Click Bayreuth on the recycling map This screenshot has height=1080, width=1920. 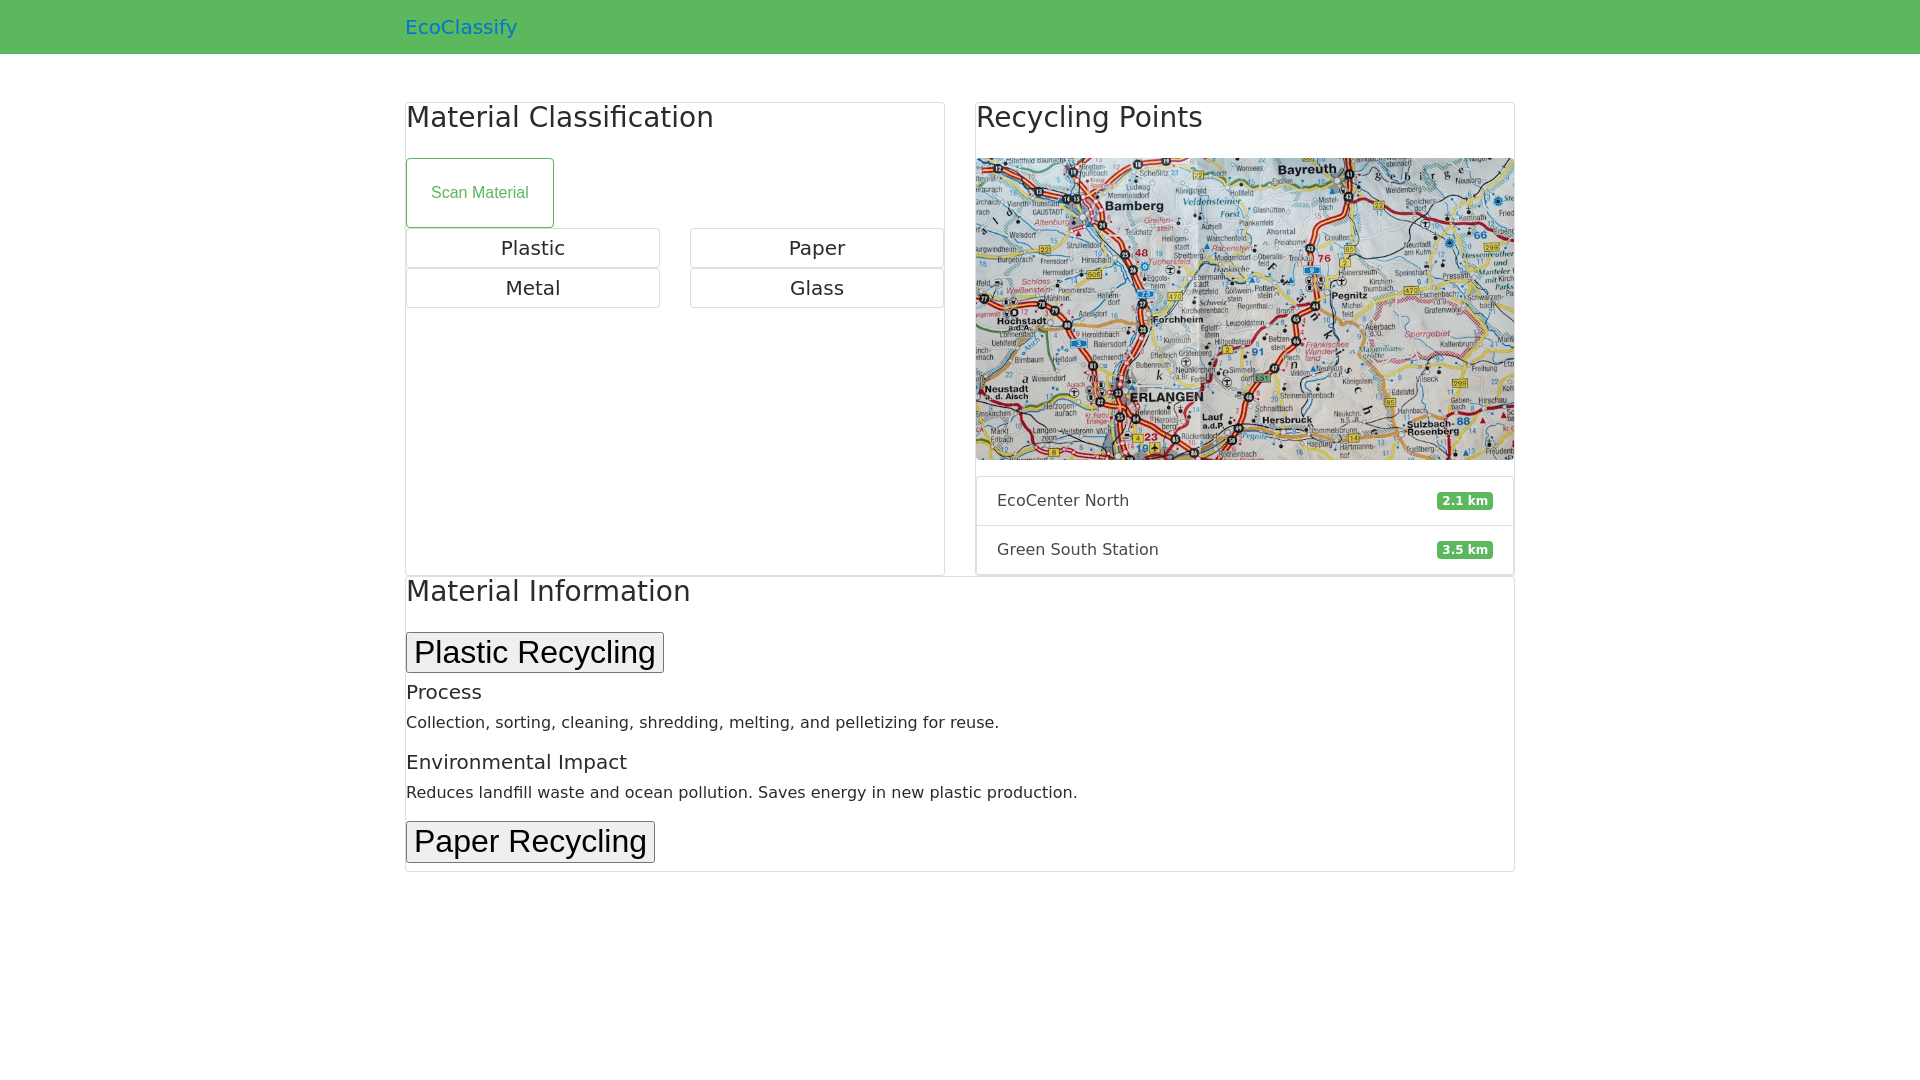coord(1307,170)
